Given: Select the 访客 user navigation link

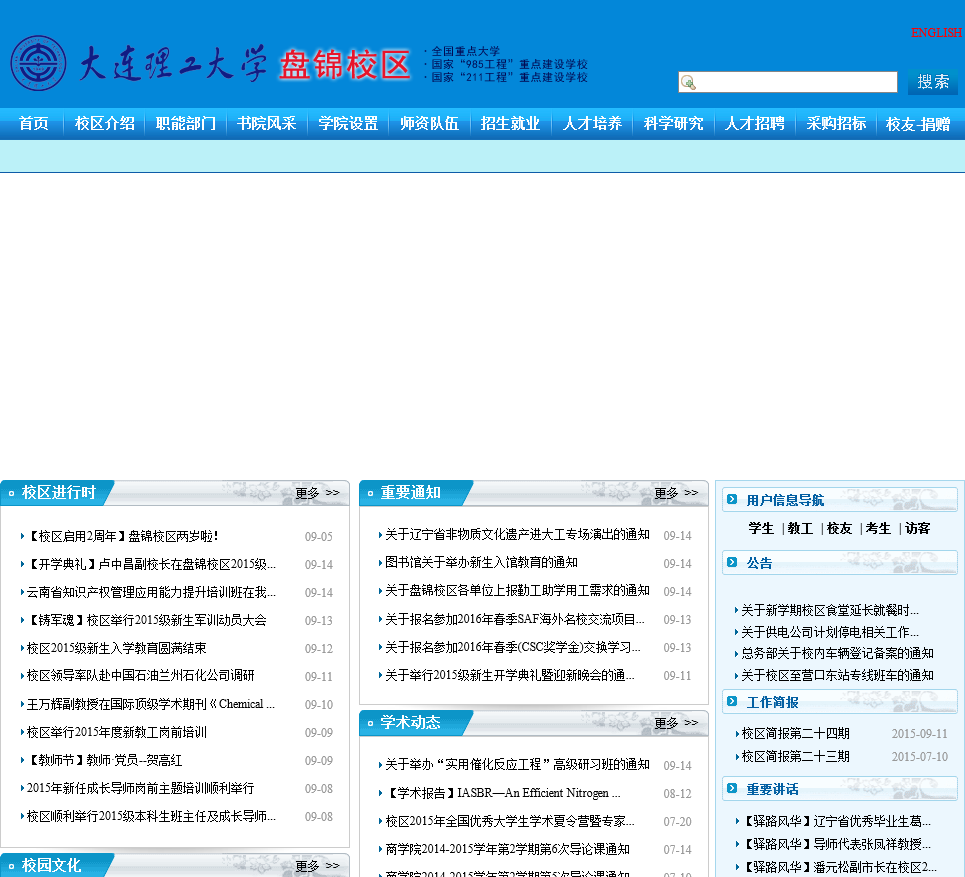Looking at the screenshot, I should click(917, 528).
